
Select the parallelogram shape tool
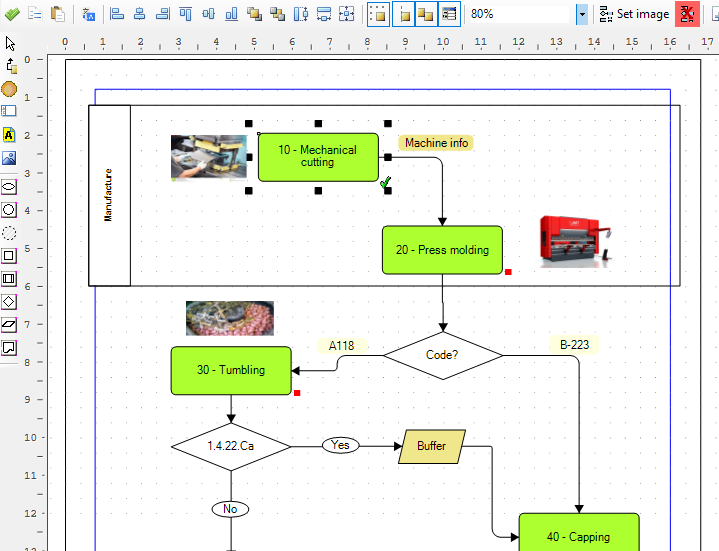click(9, 325)
